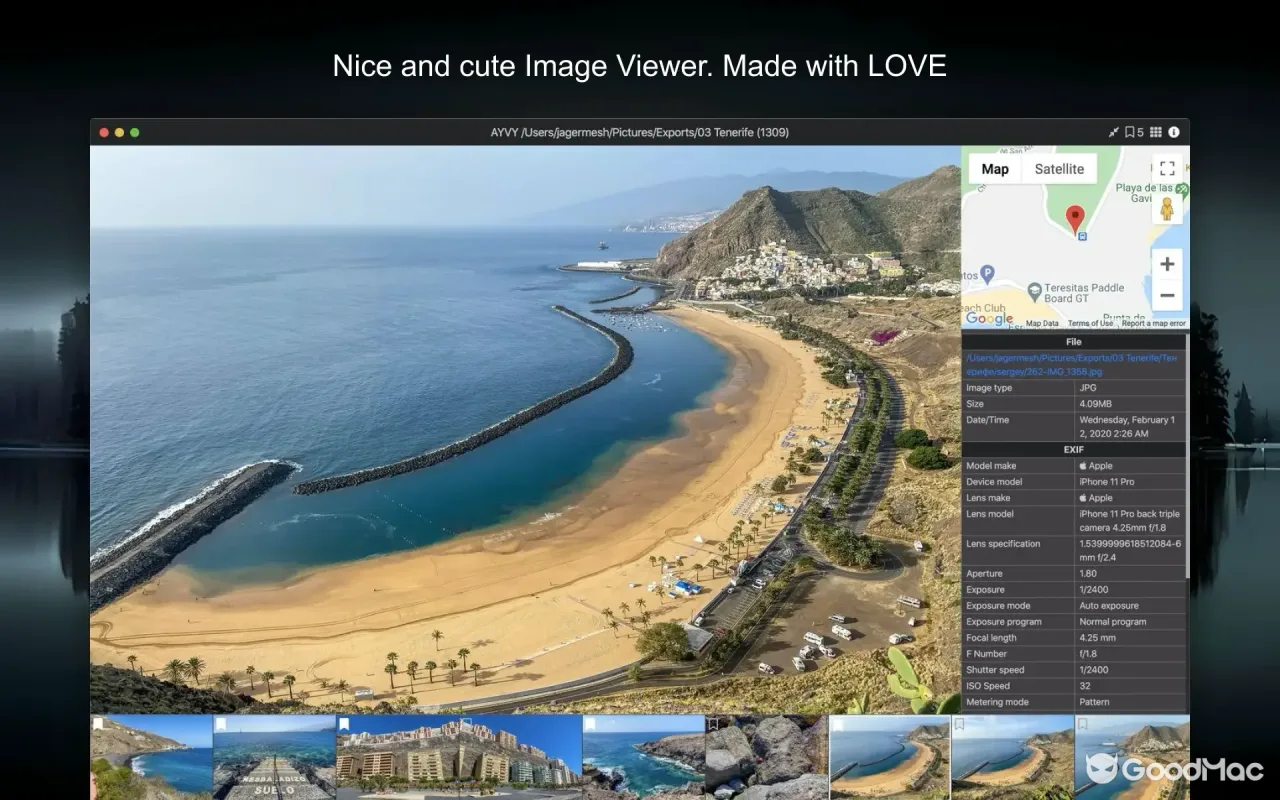Select the Image type value JPG
The height and width of the screenshot is (800, 1280).
(x=1088, y=388)
